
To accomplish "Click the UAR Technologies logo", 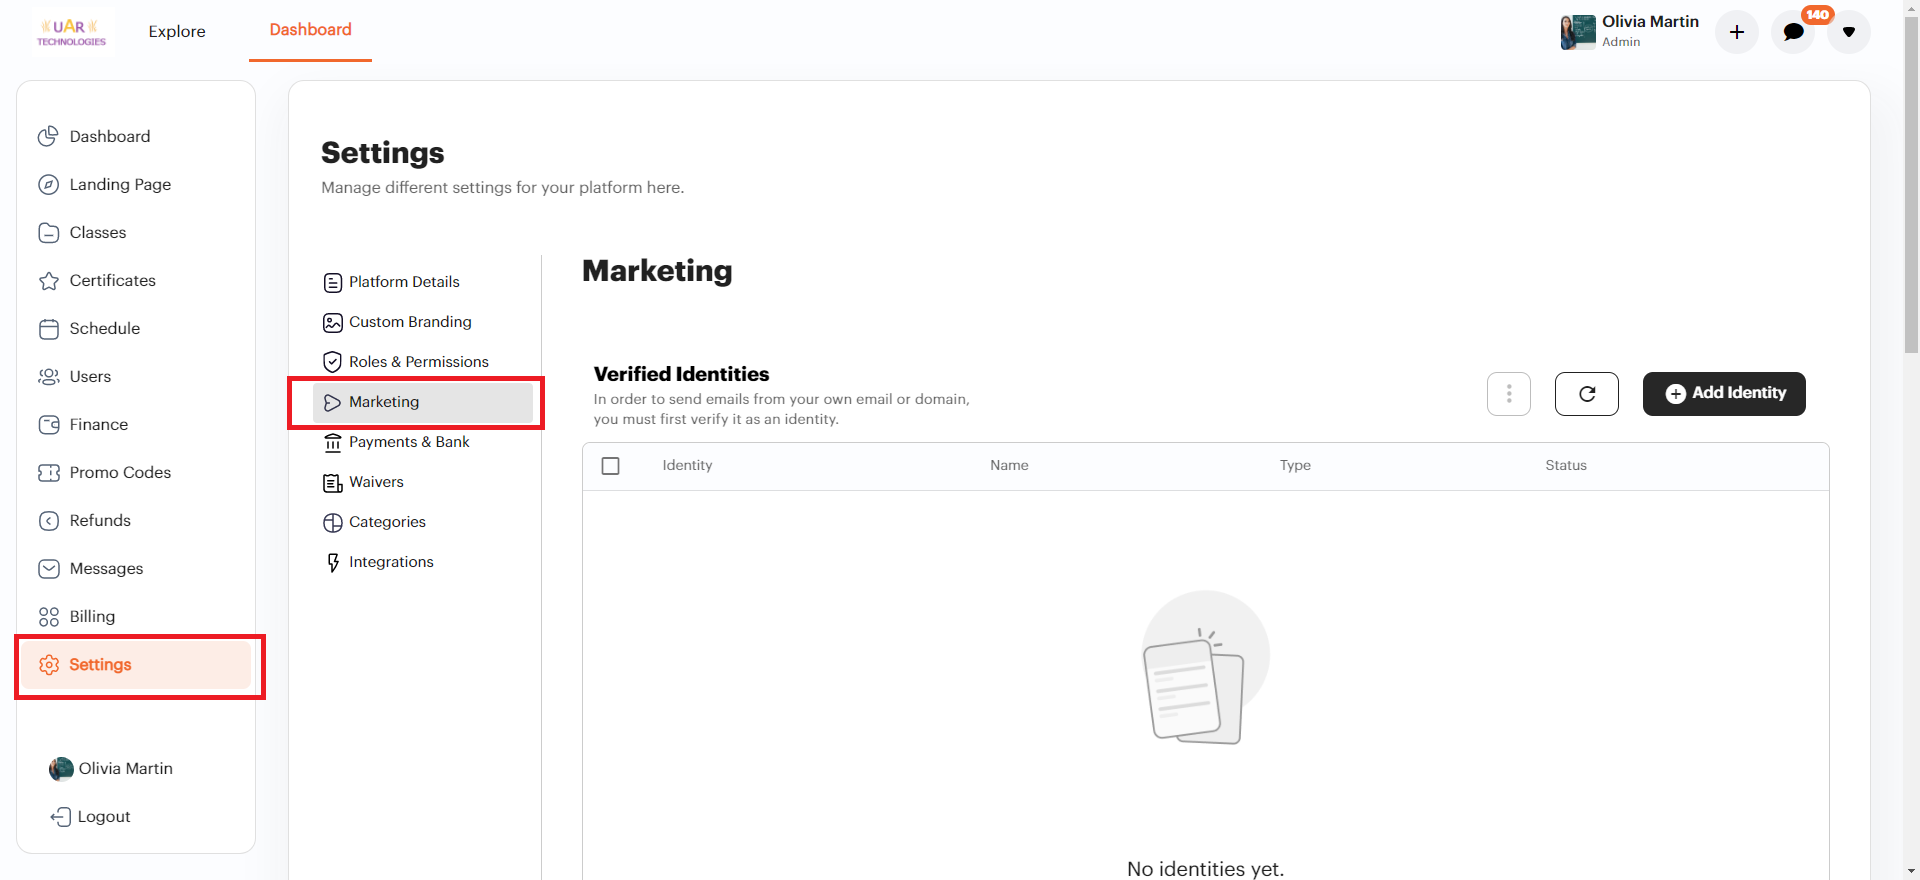I will (71, 32).
